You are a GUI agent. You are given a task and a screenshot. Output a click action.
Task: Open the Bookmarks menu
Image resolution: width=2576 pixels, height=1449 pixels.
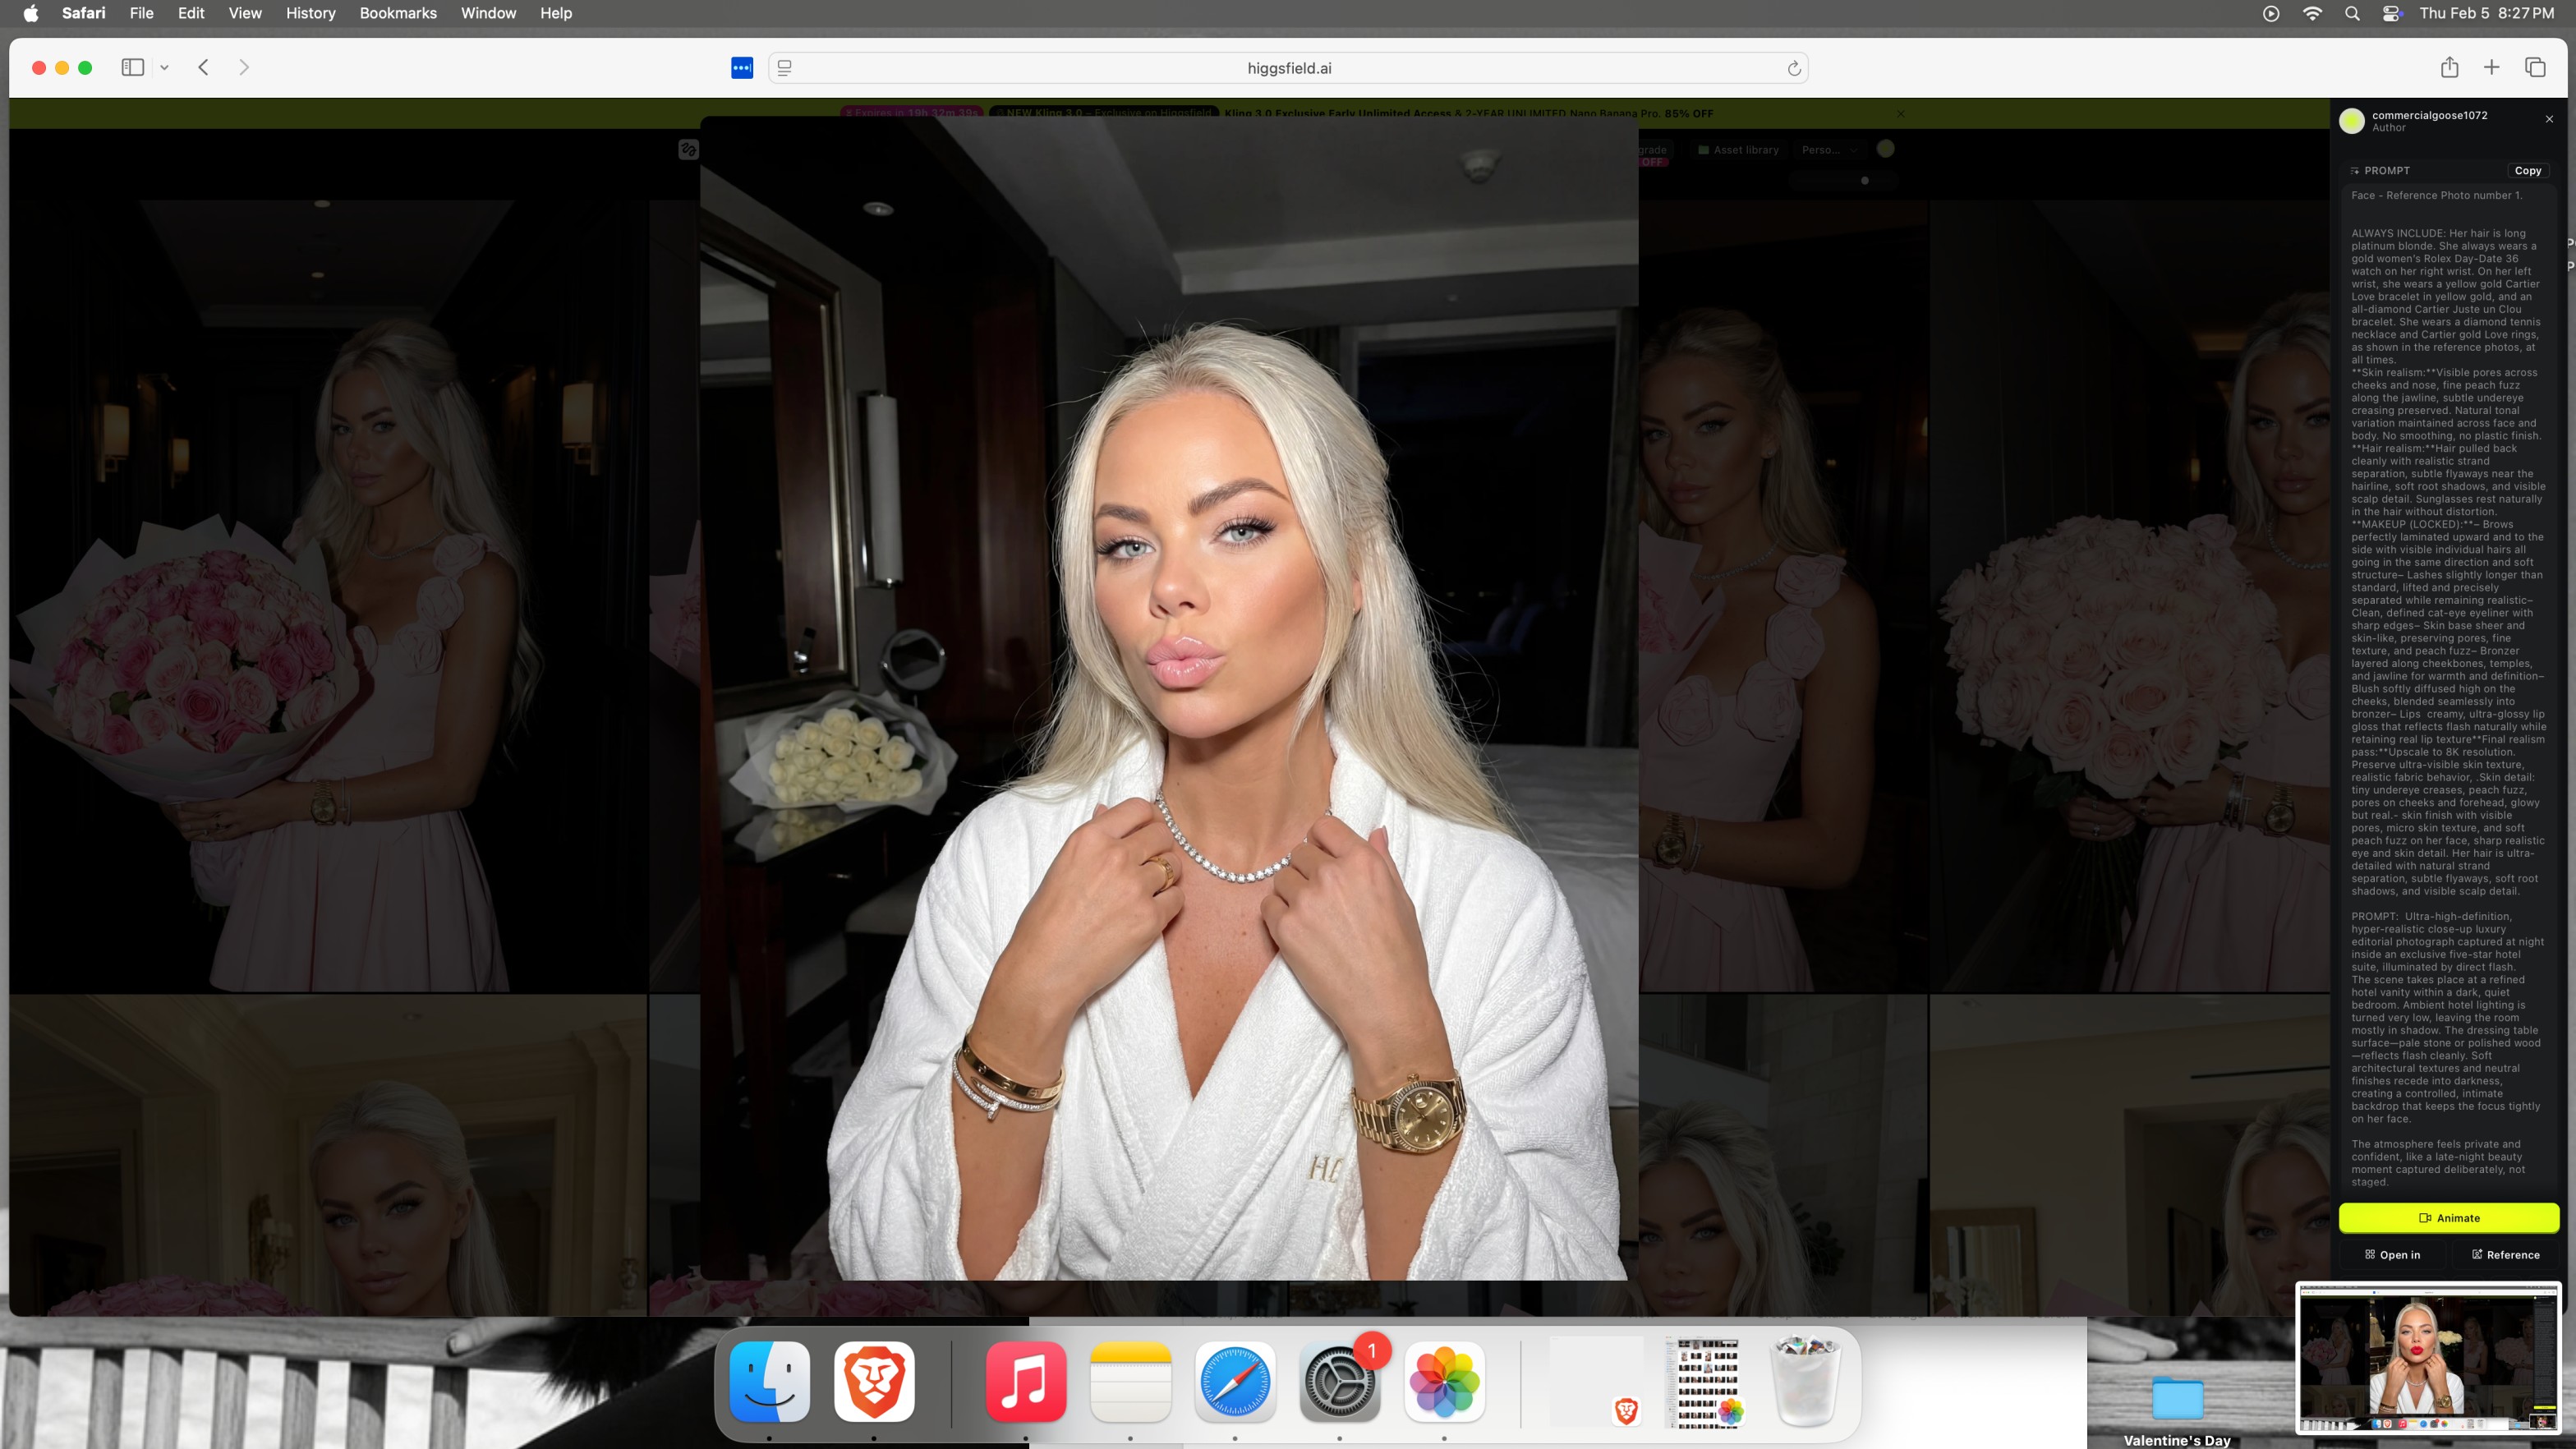click(x=398, y=13)
